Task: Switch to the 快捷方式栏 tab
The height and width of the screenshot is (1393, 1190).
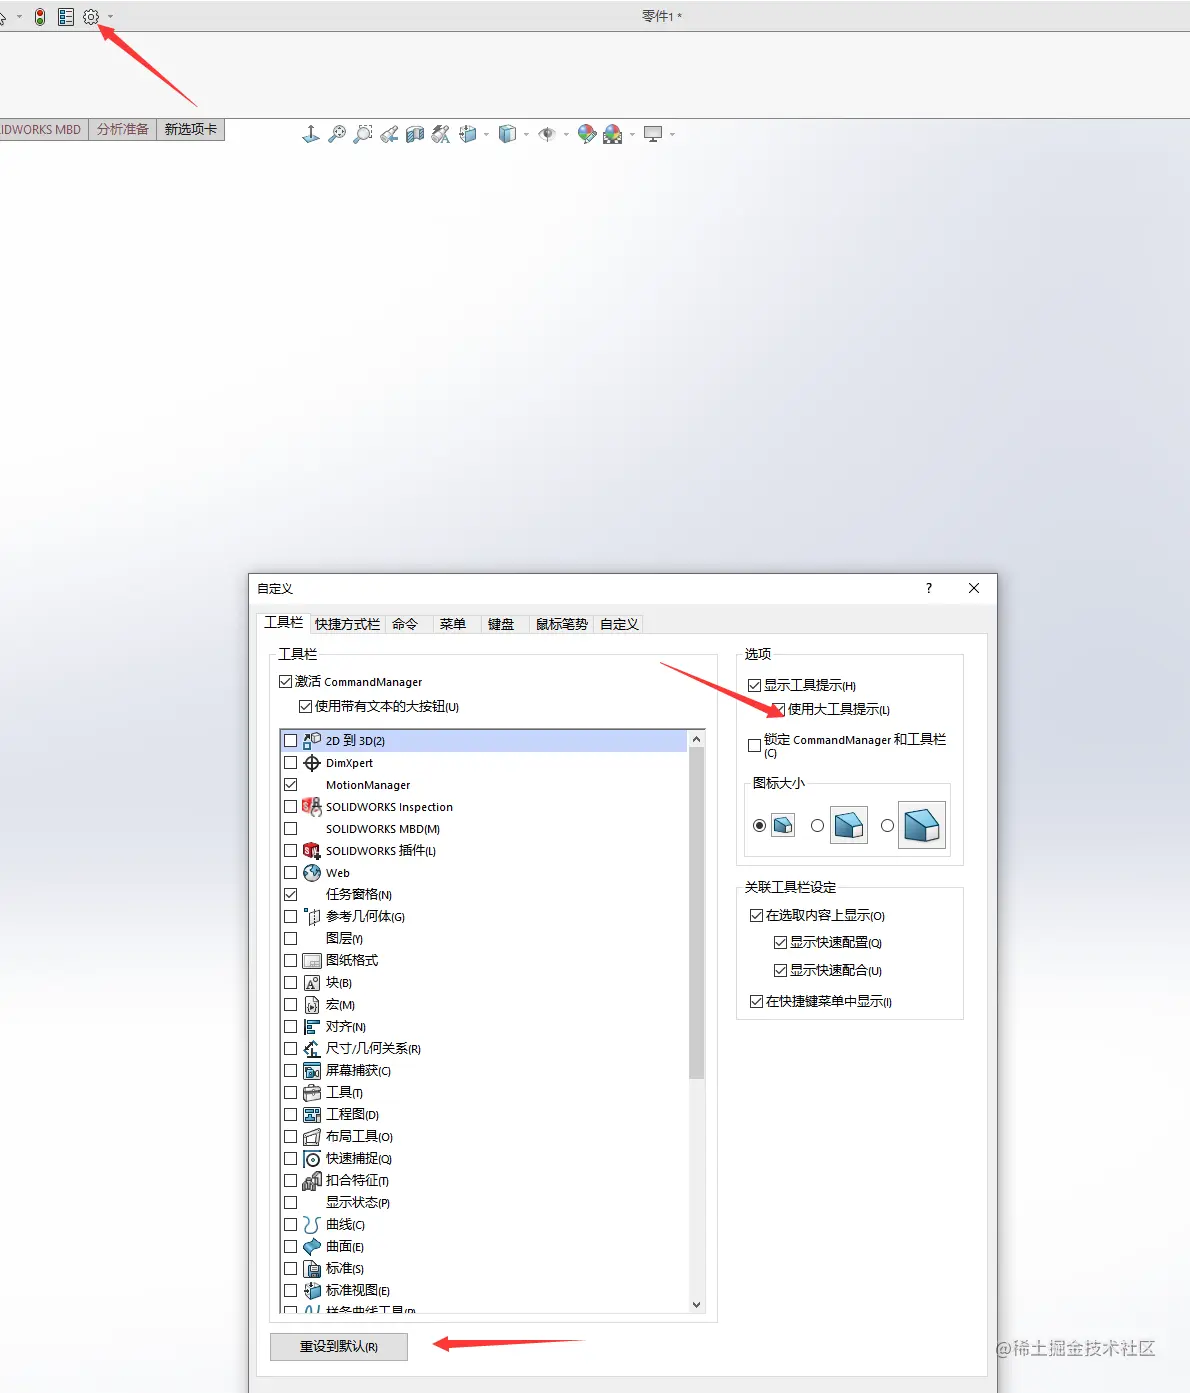Action: (347, 624)
